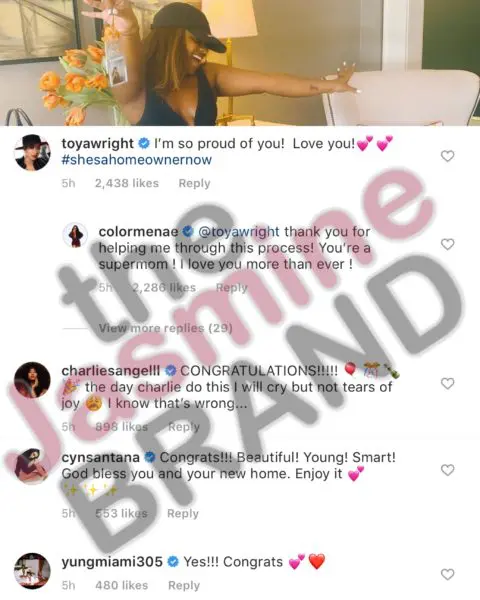Open cynsantana's profile avatar
Screen dimensions: 480x600
[x=33, y=466]
